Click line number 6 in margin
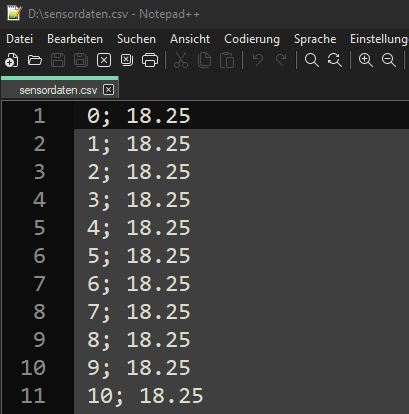The image size is (409, 414). tap(39, 256)
